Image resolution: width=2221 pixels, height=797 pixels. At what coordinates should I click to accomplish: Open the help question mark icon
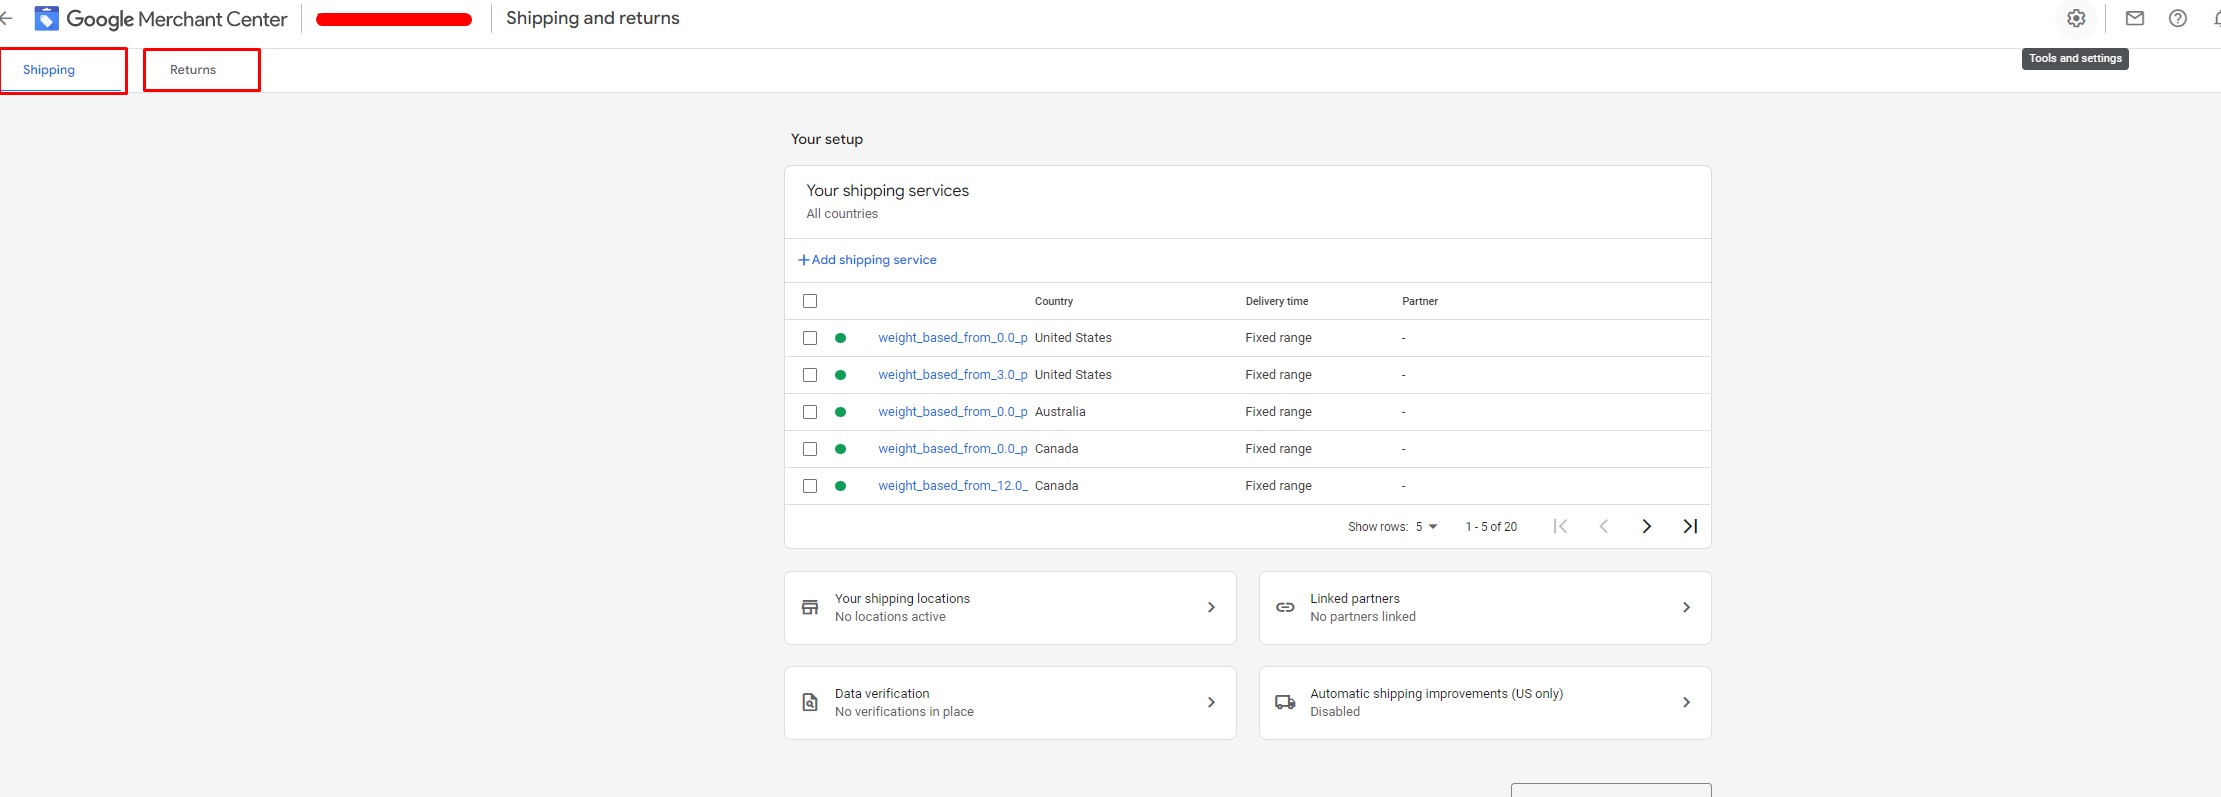(x=2177, y=18)
